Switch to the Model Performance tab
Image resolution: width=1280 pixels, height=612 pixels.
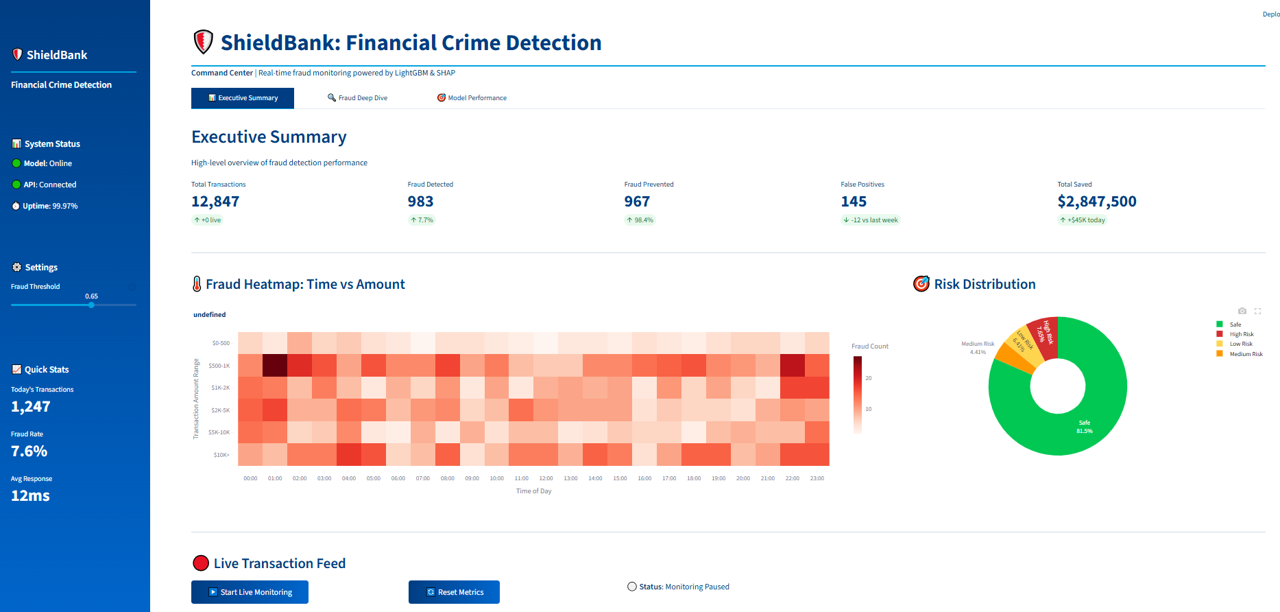click(471, 98)
